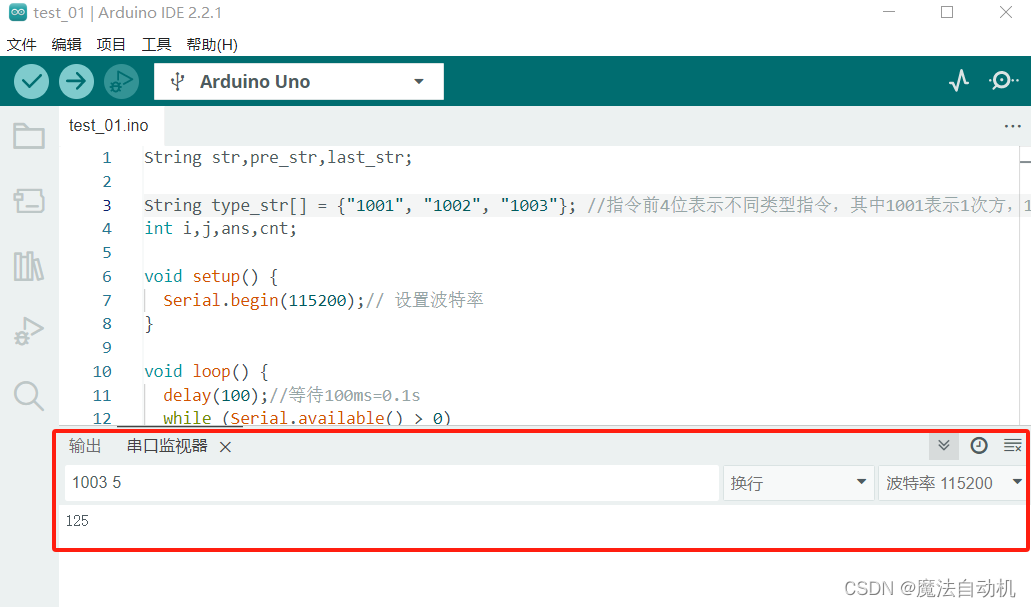Click the Verify checkmark button
Image resolution: width=1031 pixels, height=607 pixels.
(x=32, y=82)
